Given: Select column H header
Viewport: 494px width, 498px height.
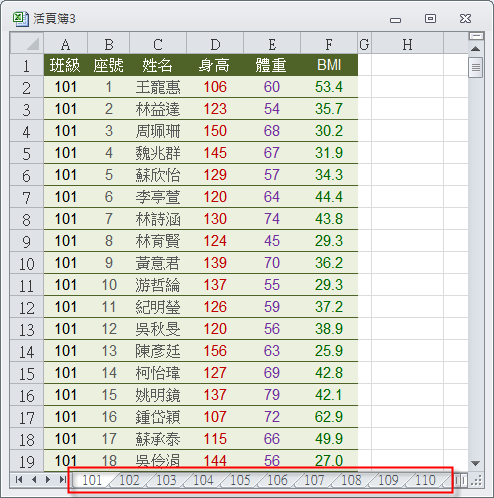Looking at the screenshot, I should pyautogui.click(x=407, y=43).
